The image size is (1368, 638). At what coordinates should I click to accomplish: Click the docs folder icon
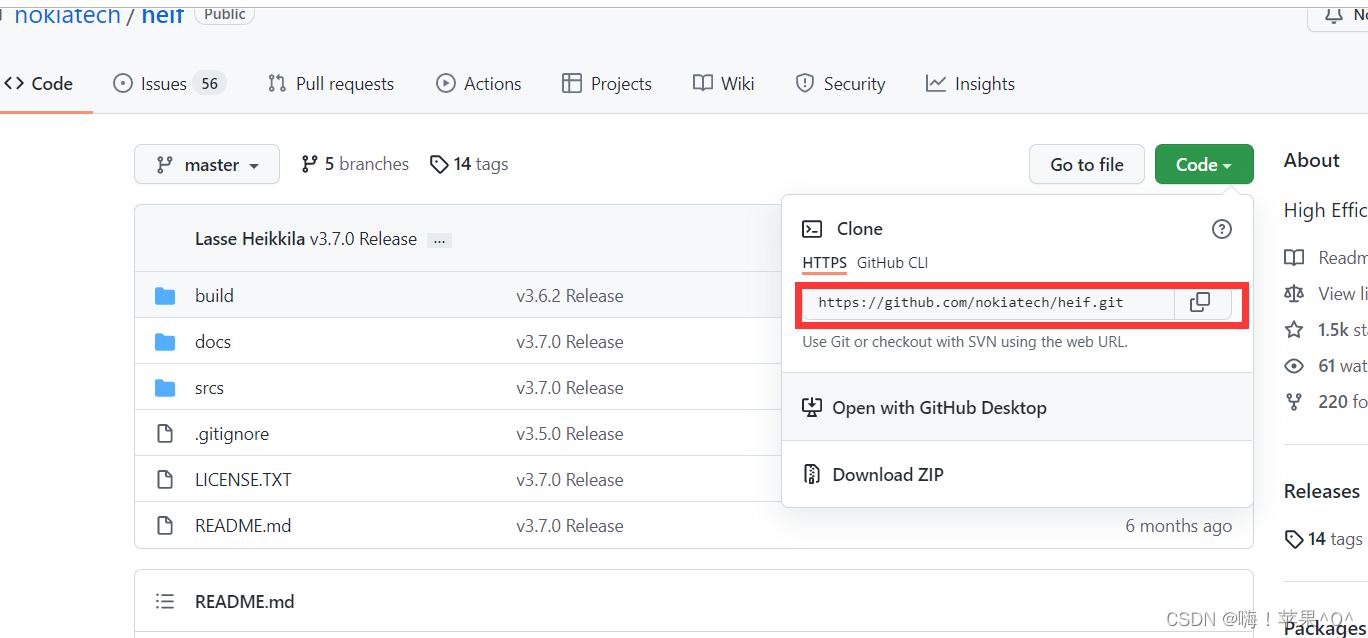[x=165, y=342]
